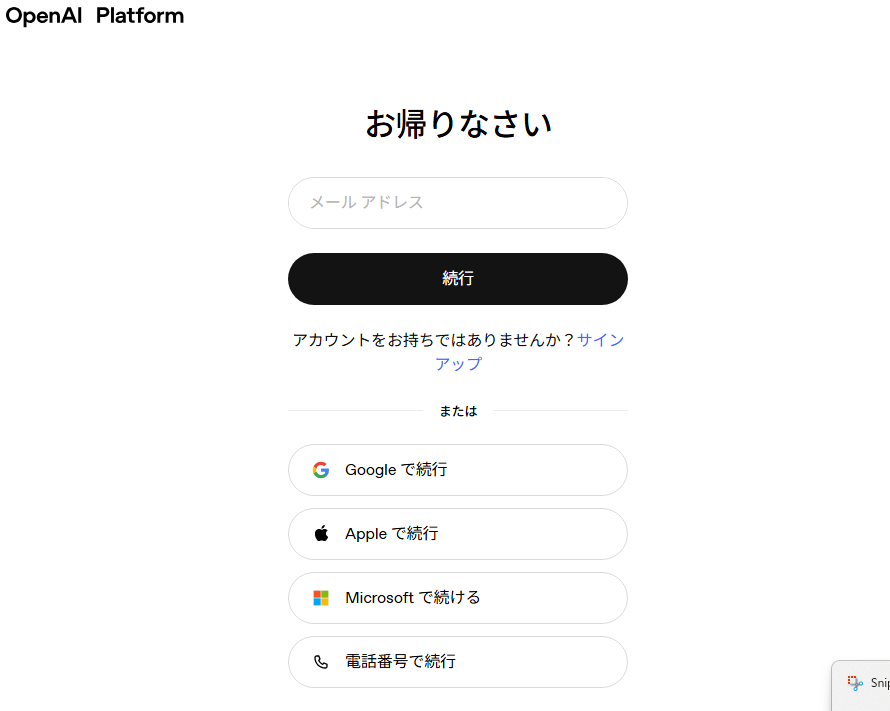
Task: Continue with the Google で続行 button
Action: click(x=457, y=470)
